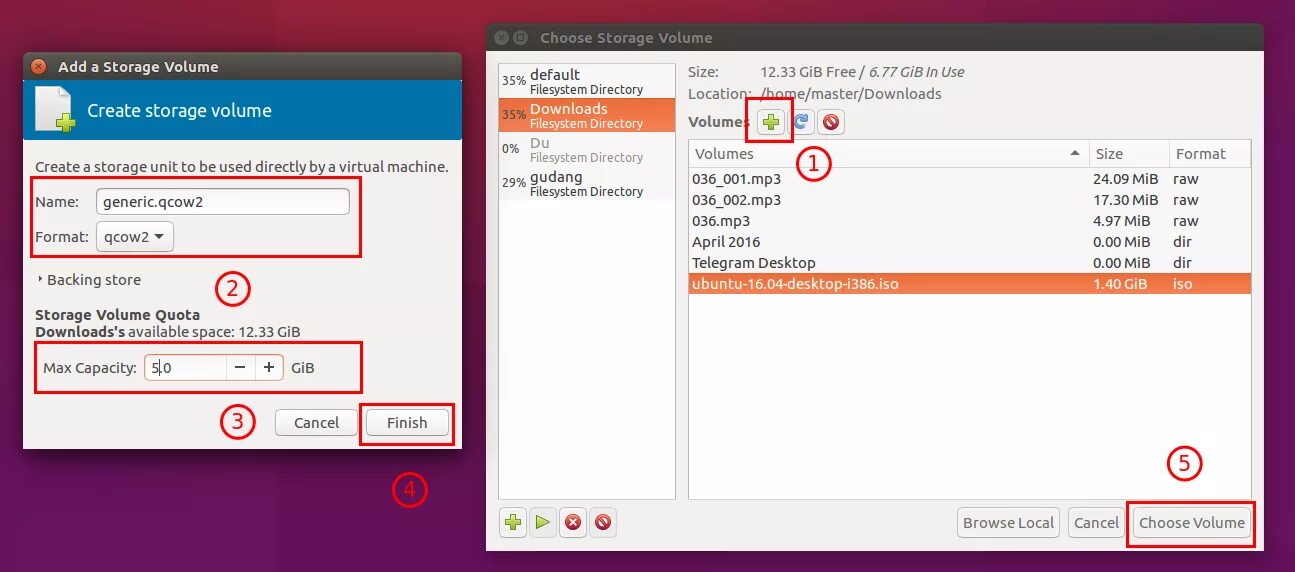Click the 24.09 MiB size cell
The width and height of the screenshot is (1295, 572).
[1125, 179]
